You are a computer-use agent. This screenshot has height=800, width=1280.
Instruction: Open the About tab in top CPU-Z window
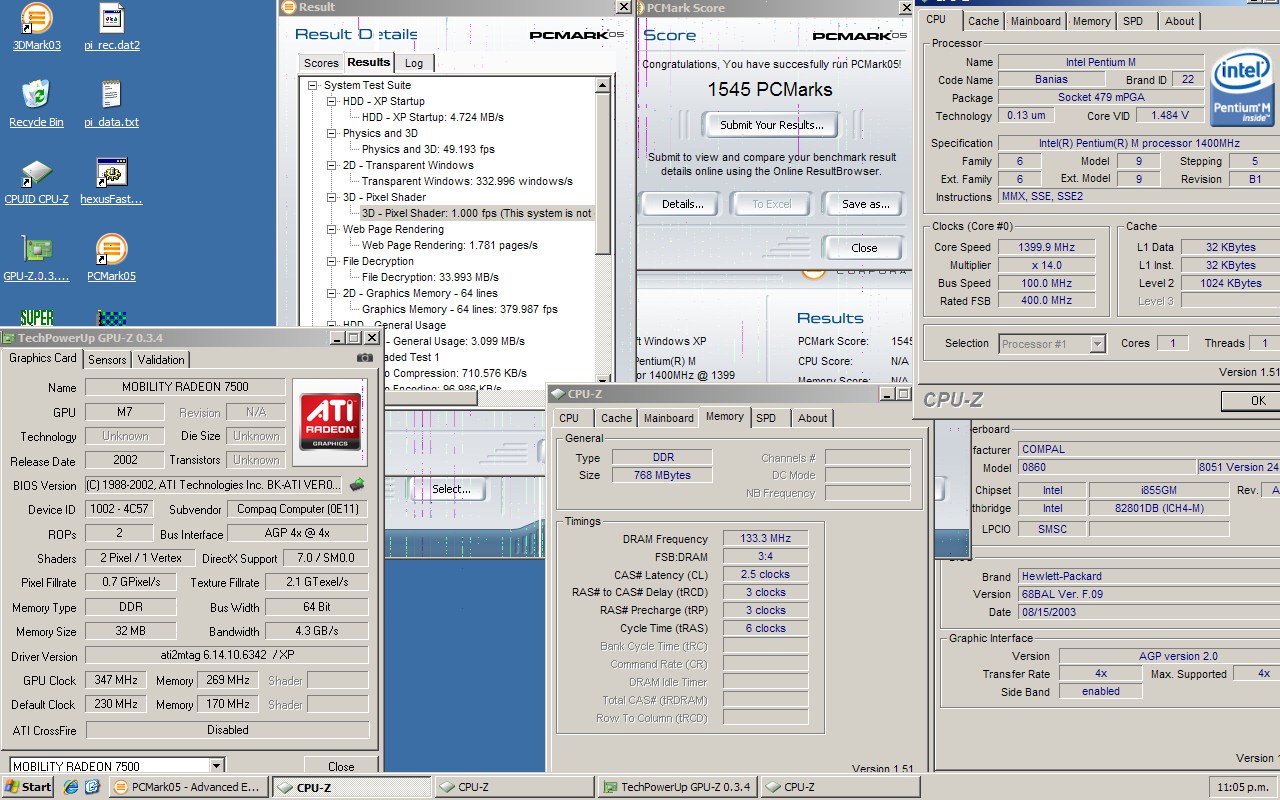coord(1179,21)
